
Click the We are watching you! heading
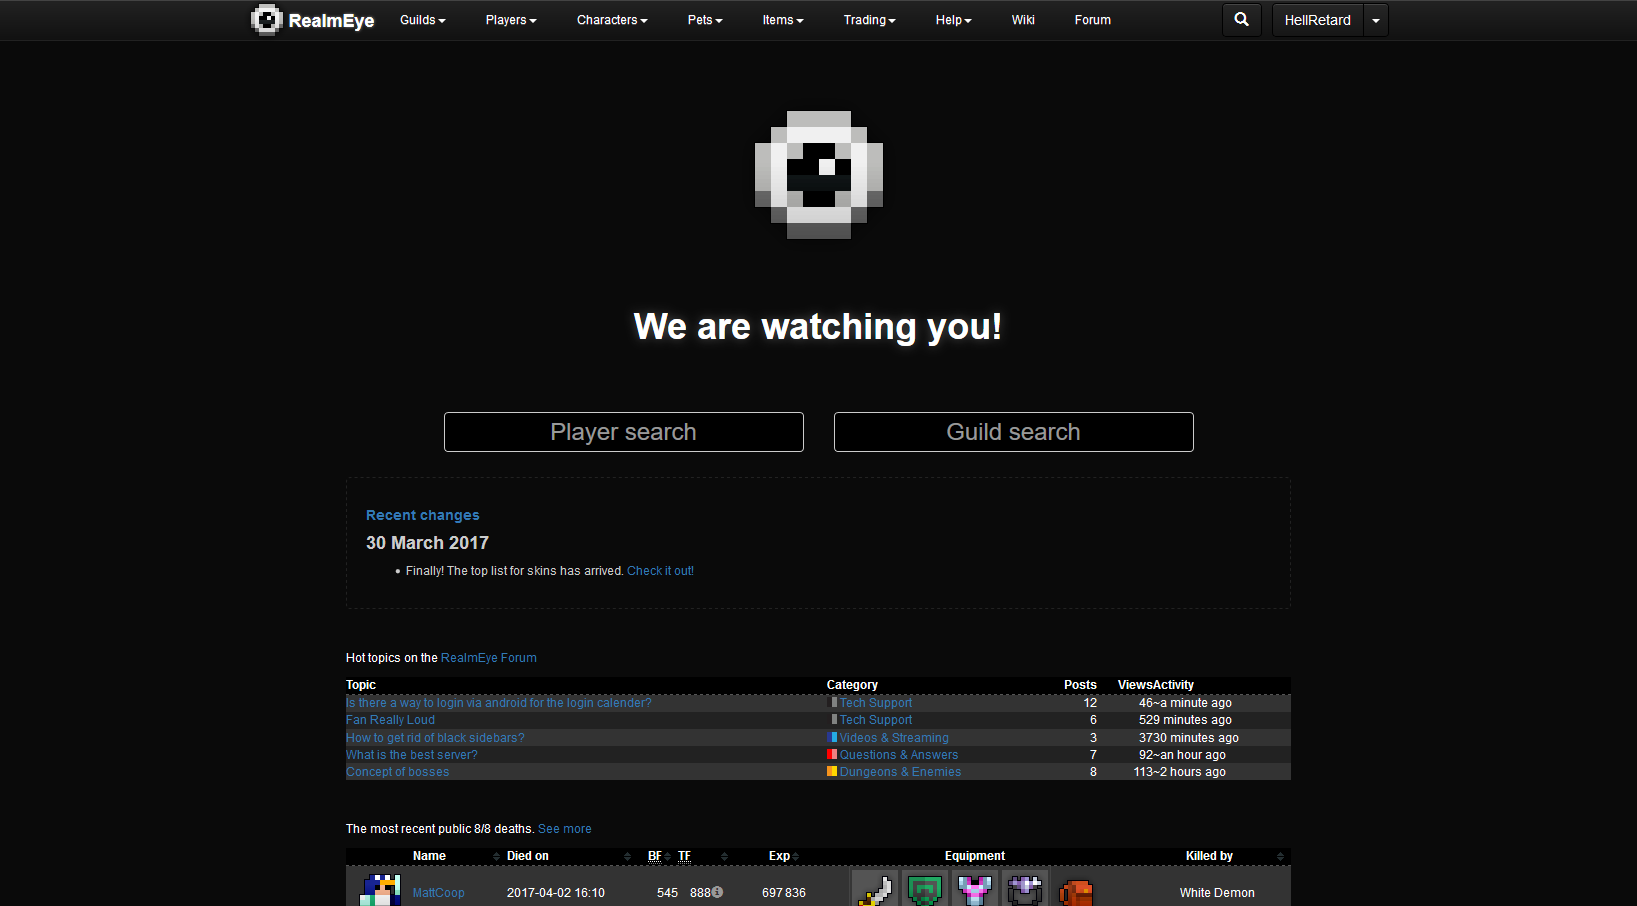[818, 327]
